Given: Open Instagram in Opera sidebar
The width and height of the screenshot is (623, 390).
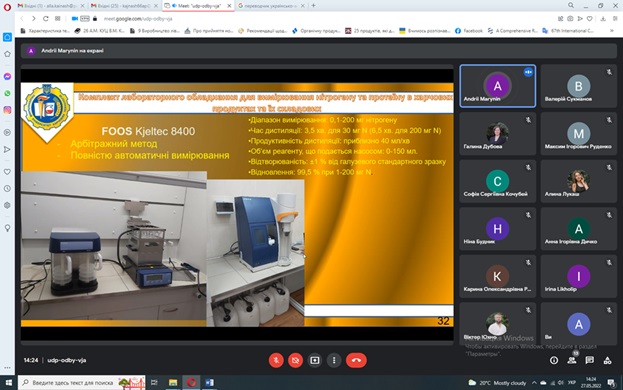Looking at the screenshot, I should pos(7,110).
